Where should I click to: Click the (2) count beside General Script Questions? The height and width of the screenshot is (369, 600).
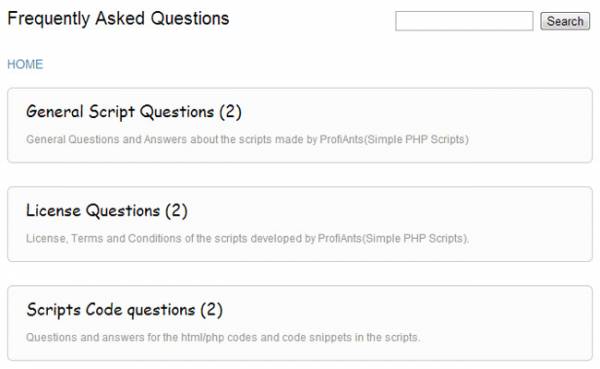click(230, 112)
